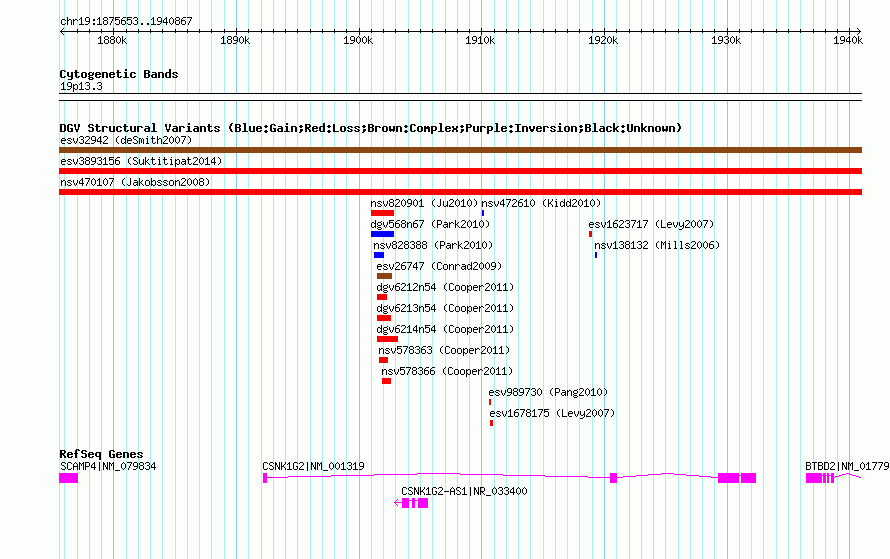
Task: Click the blue gain bar under dgv568n67
Action: click(382, 234)
